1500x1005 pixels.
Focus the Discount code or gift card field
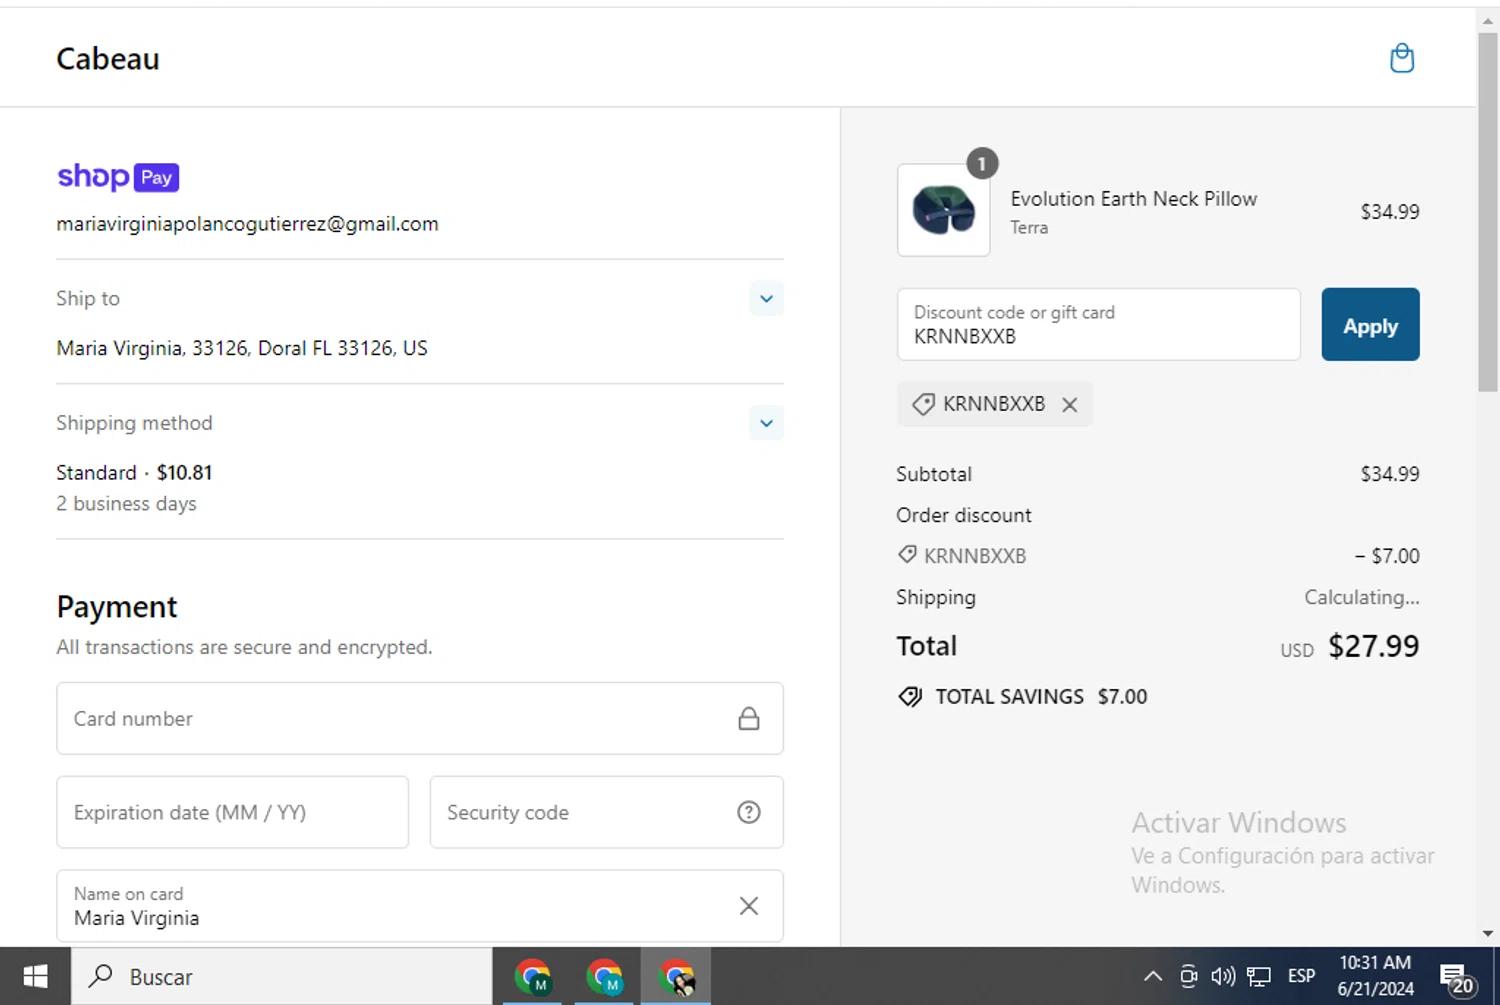click(1099, 325)
